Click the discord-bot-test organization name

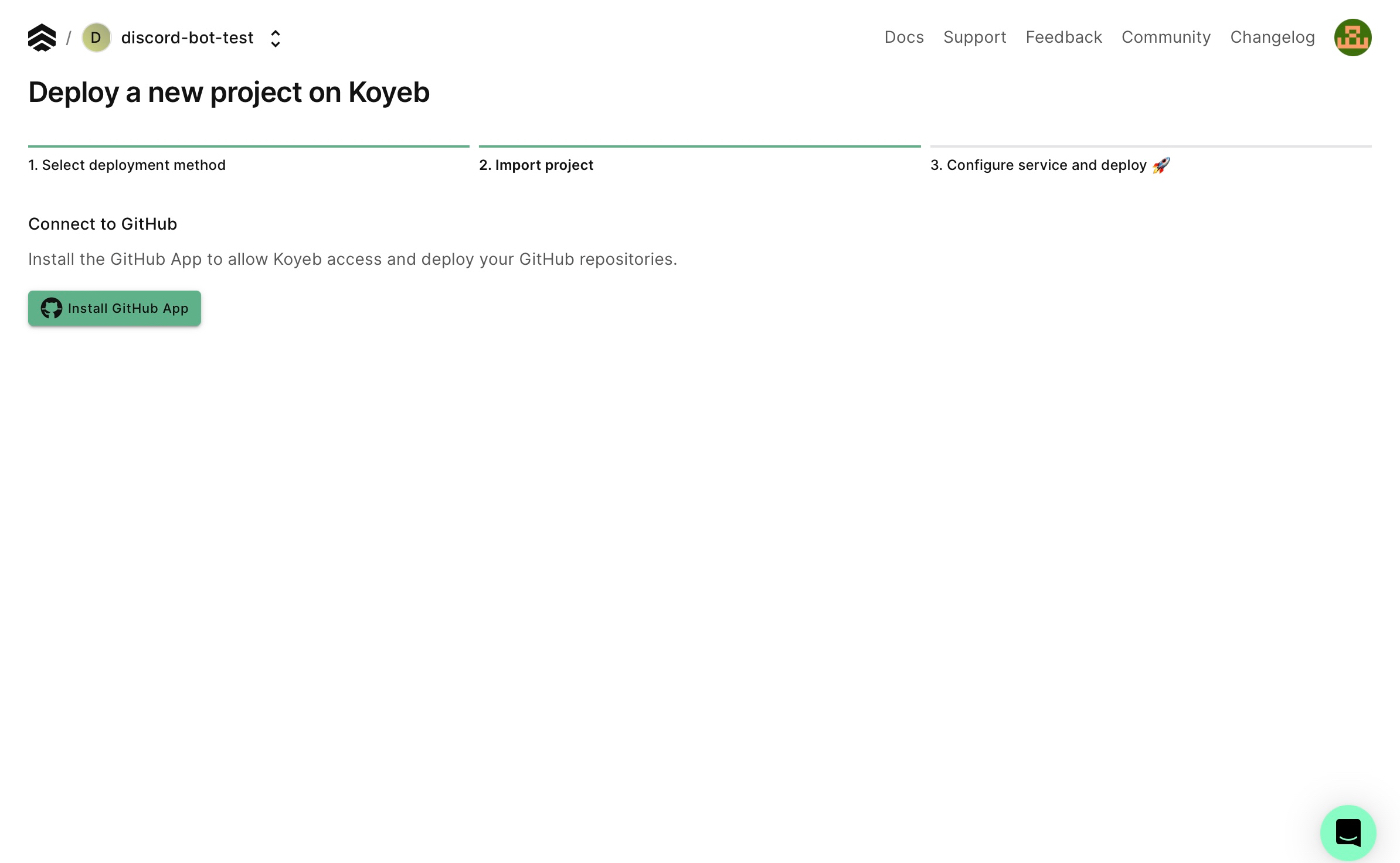point(187,38)
